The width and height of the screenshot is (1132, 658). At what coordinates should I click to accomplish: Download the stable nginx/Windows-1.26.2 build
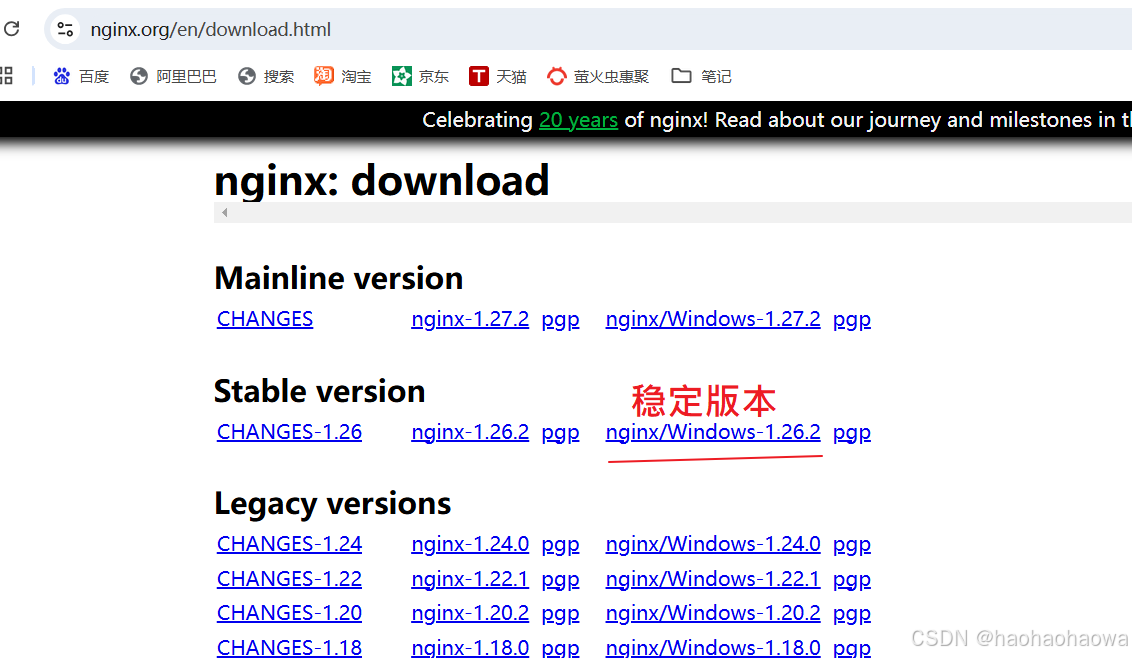712,431
